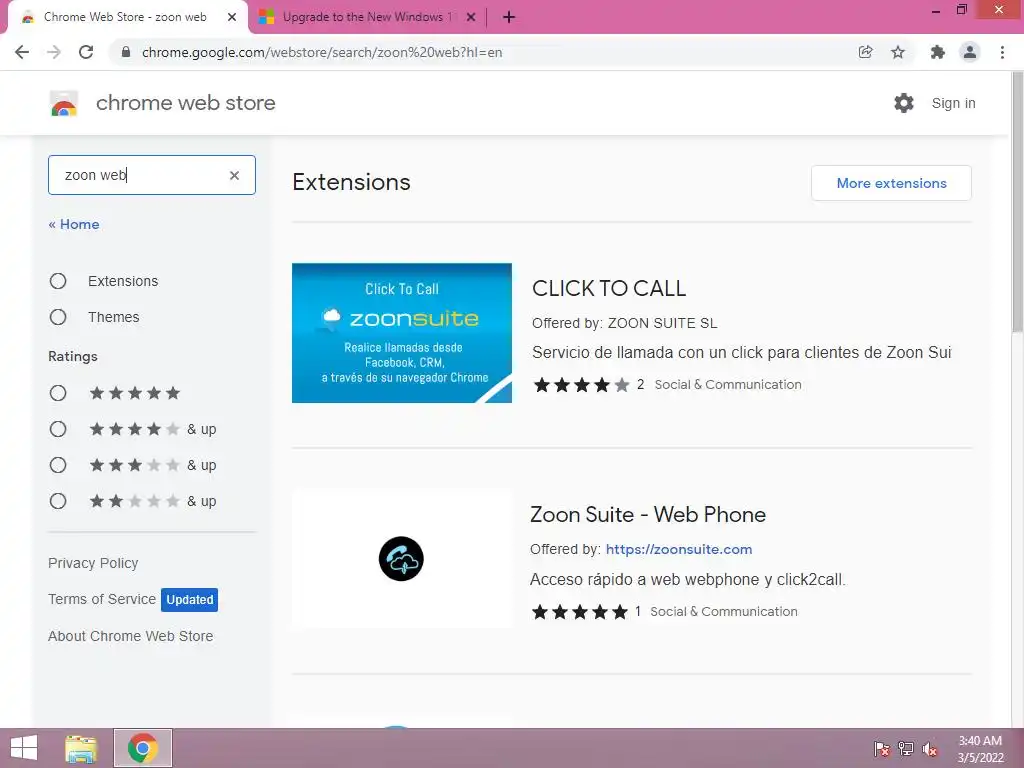Filter by three stars & up

(x=58, y=465)
